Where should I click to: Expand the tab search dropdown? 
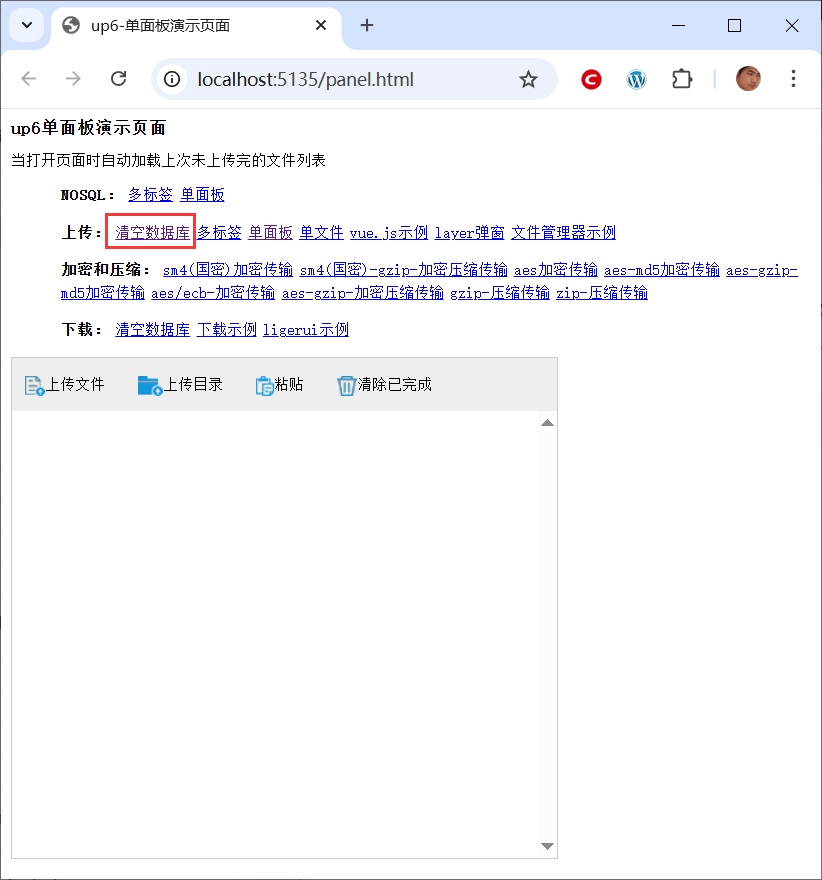tap(27, 25)
